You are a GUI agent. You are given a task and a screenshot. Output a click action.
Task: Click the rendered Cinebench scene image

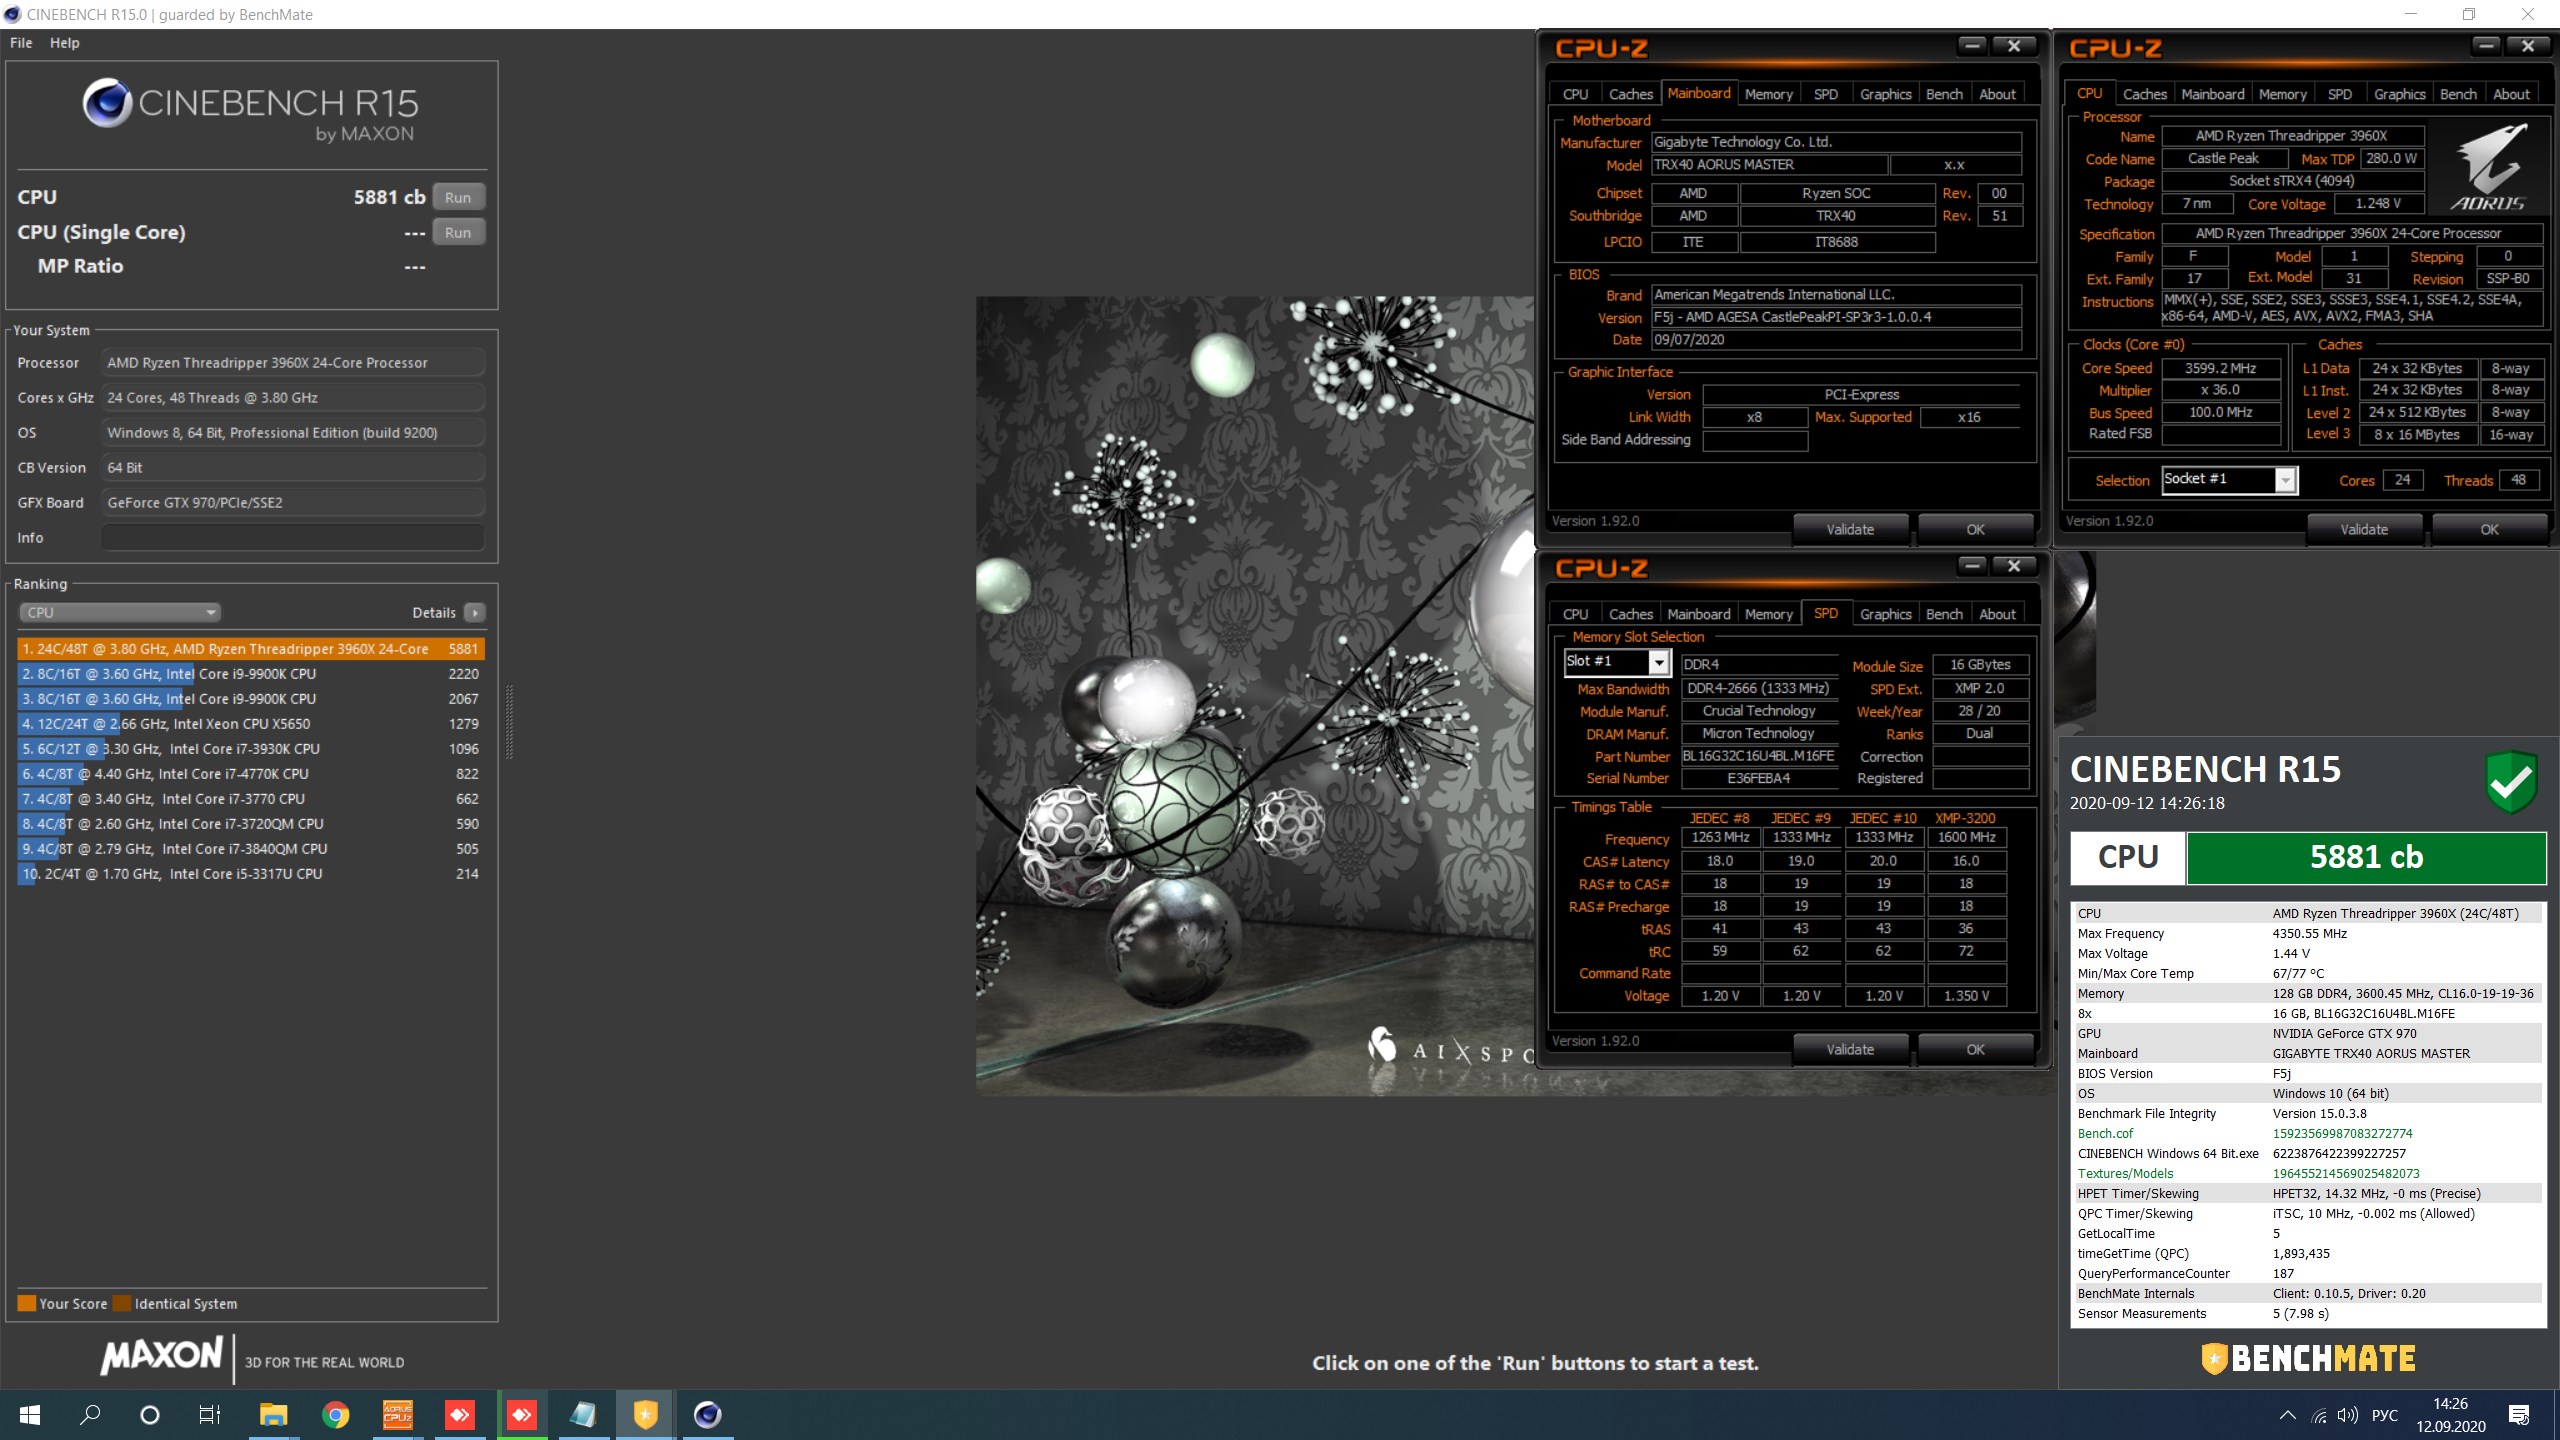click(x=1255, y=696)
